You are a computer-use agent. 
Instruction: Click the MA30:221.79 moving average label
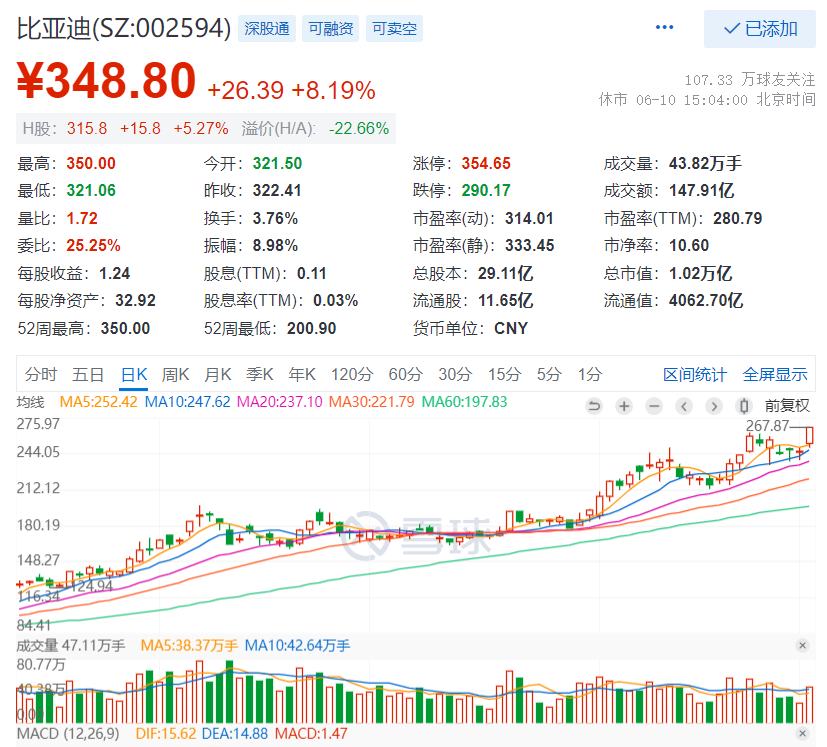[x=372, y=402]
